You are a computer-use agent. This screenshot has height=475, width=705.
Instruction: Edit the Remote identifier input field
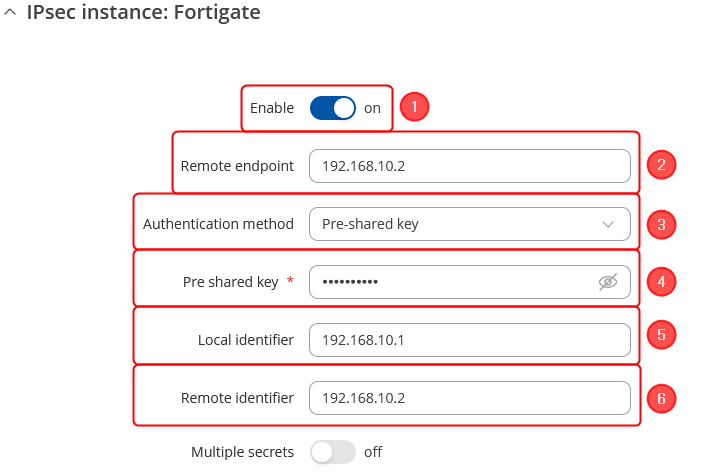469,398
